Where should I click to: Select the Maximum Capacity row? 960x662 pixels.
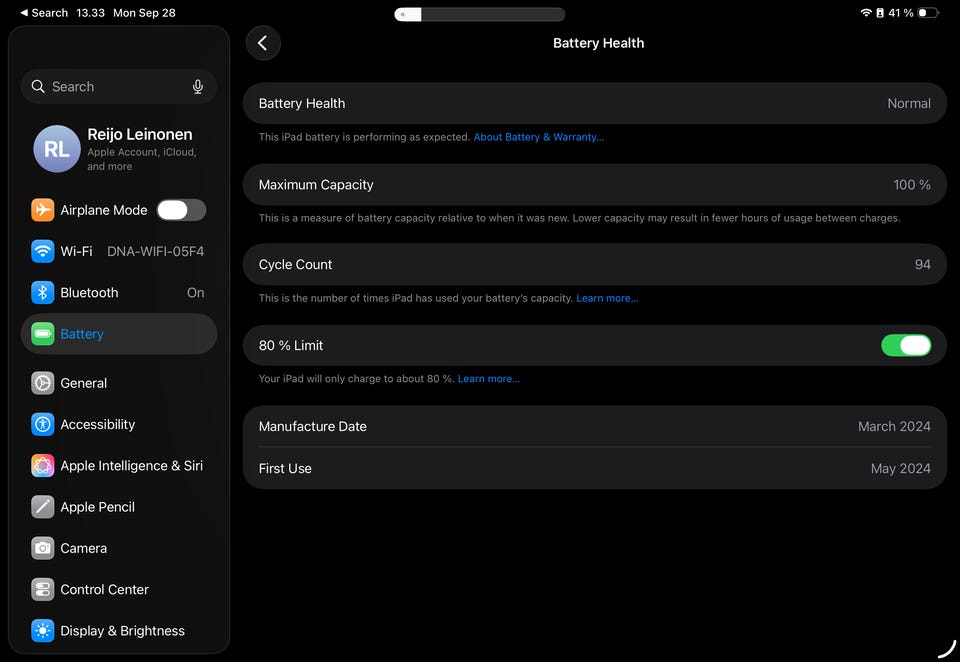coord(595,184)
